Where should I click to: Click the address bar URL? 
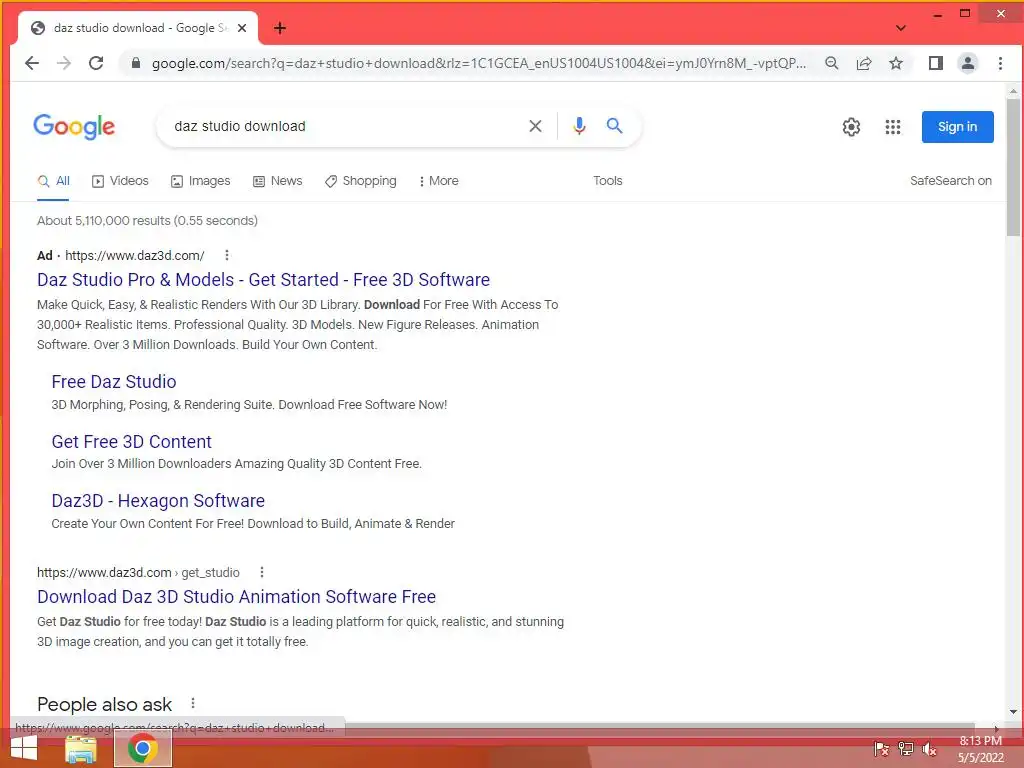[479, 63]
